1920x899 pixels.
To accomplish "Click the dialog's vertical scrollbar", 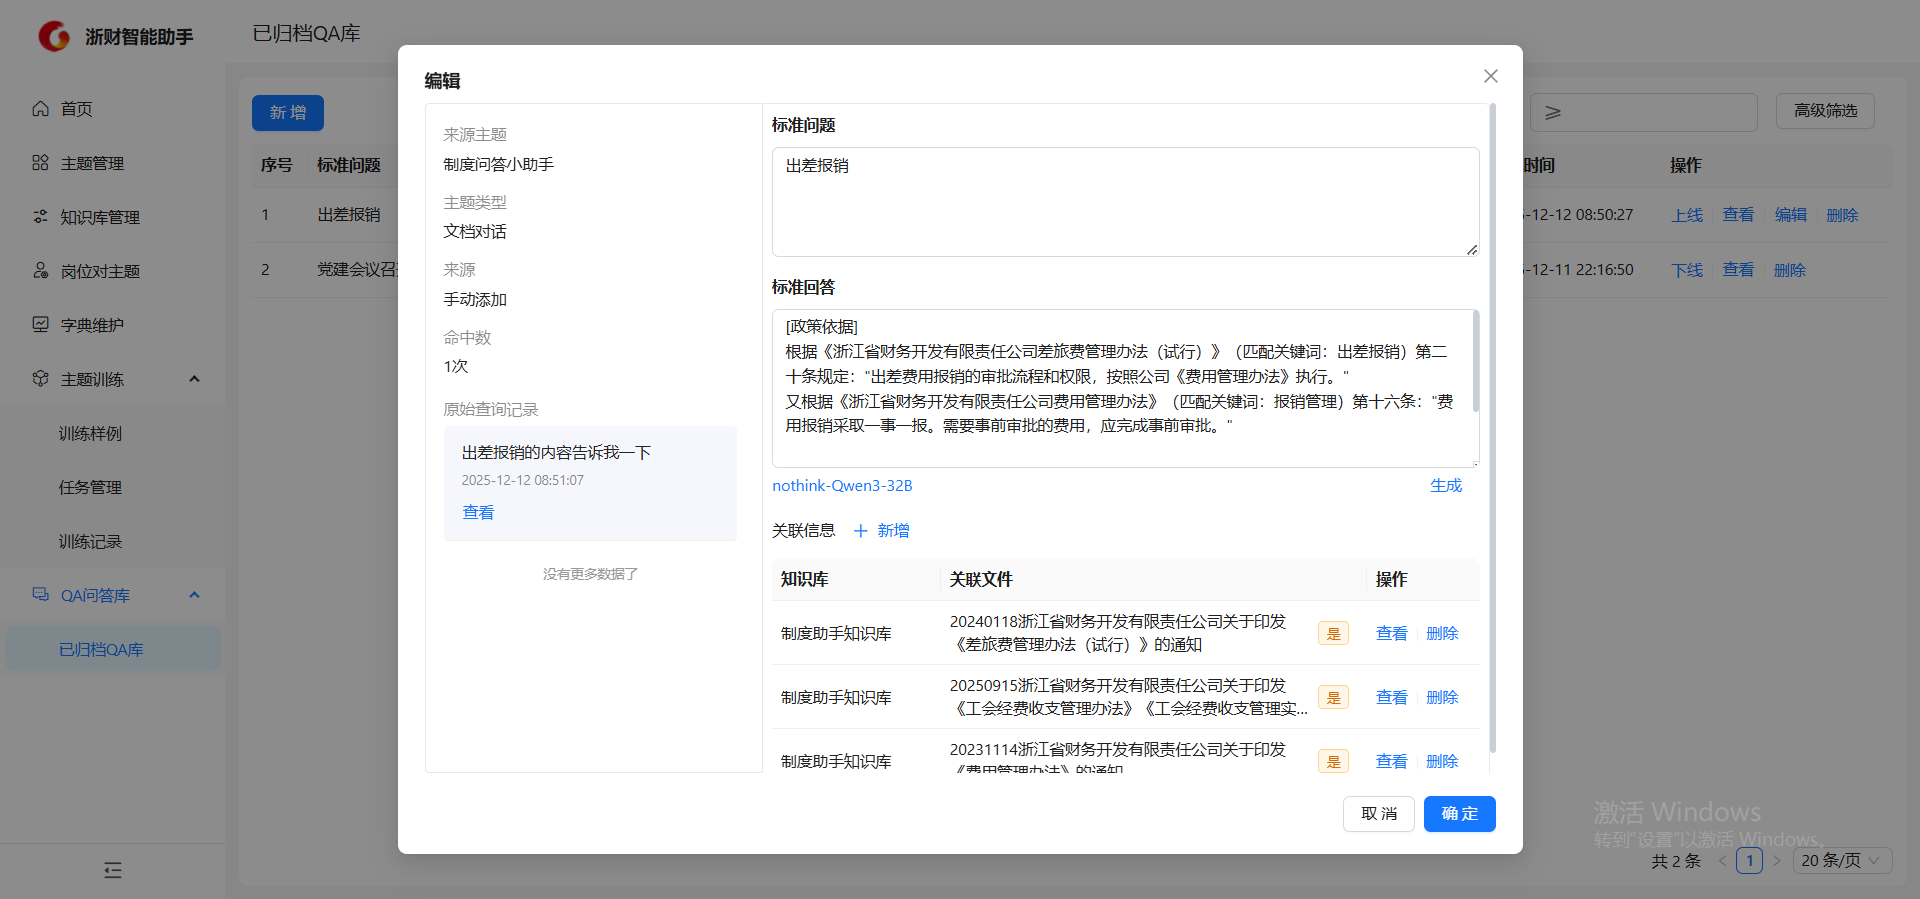I will (x=1492, y=430).
